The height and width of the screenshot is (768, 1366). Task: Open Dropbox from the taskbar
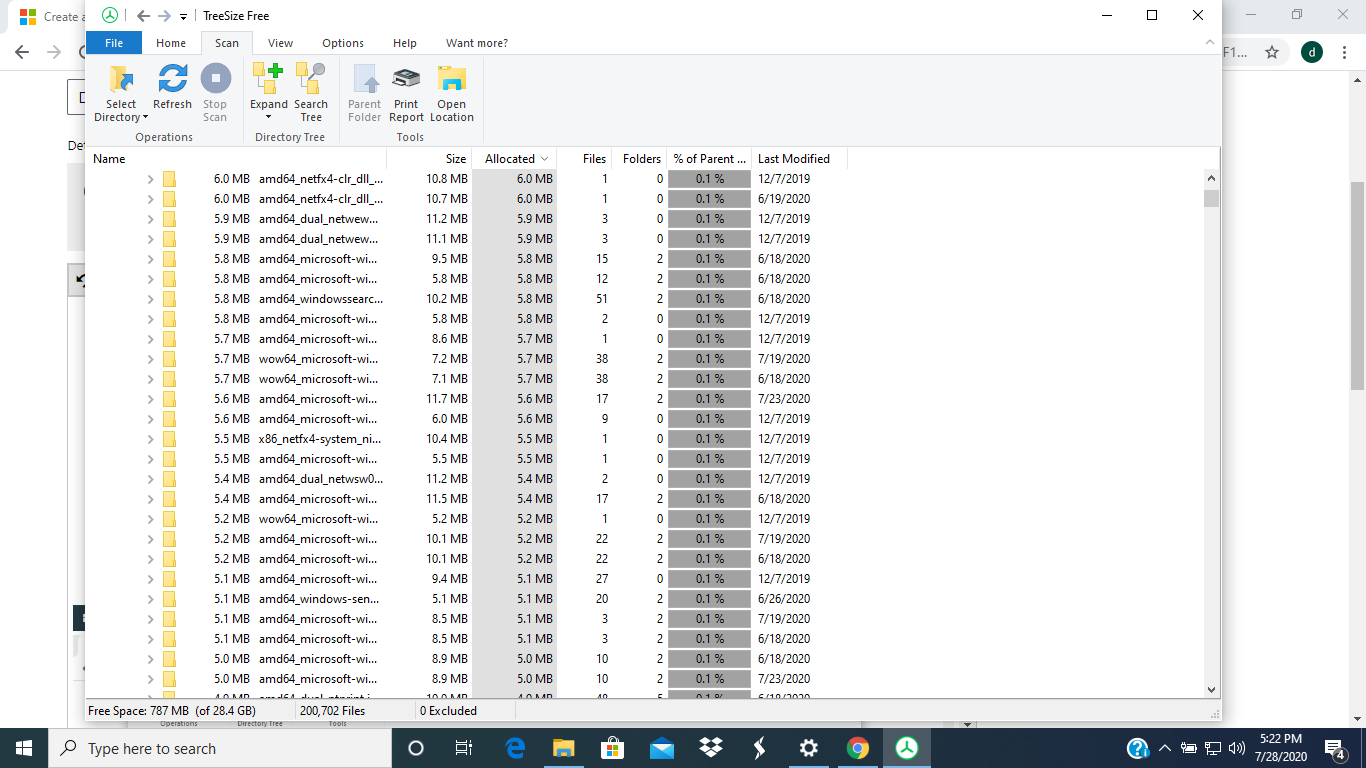[710, 748]
